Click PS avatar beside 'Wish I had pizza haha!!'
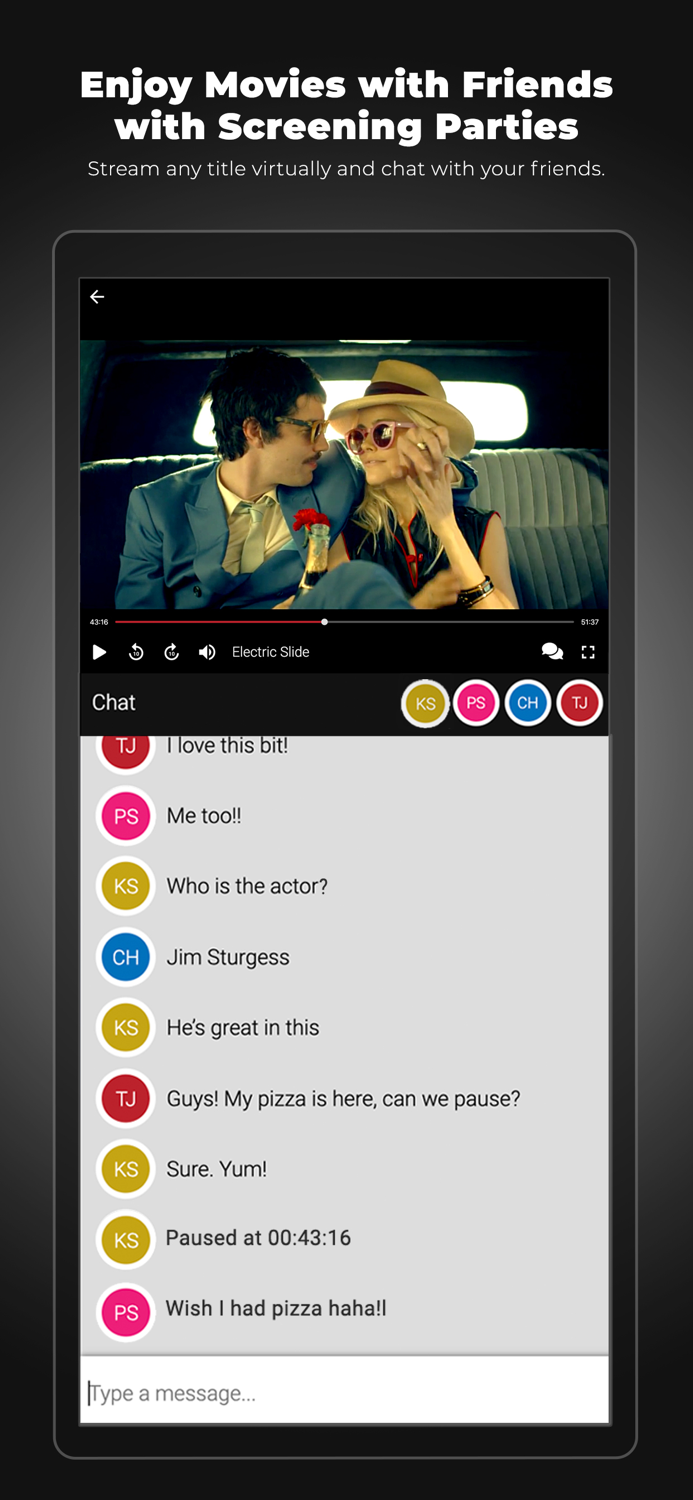Screen dimensions: 693x1500 tap(126, 1312)
